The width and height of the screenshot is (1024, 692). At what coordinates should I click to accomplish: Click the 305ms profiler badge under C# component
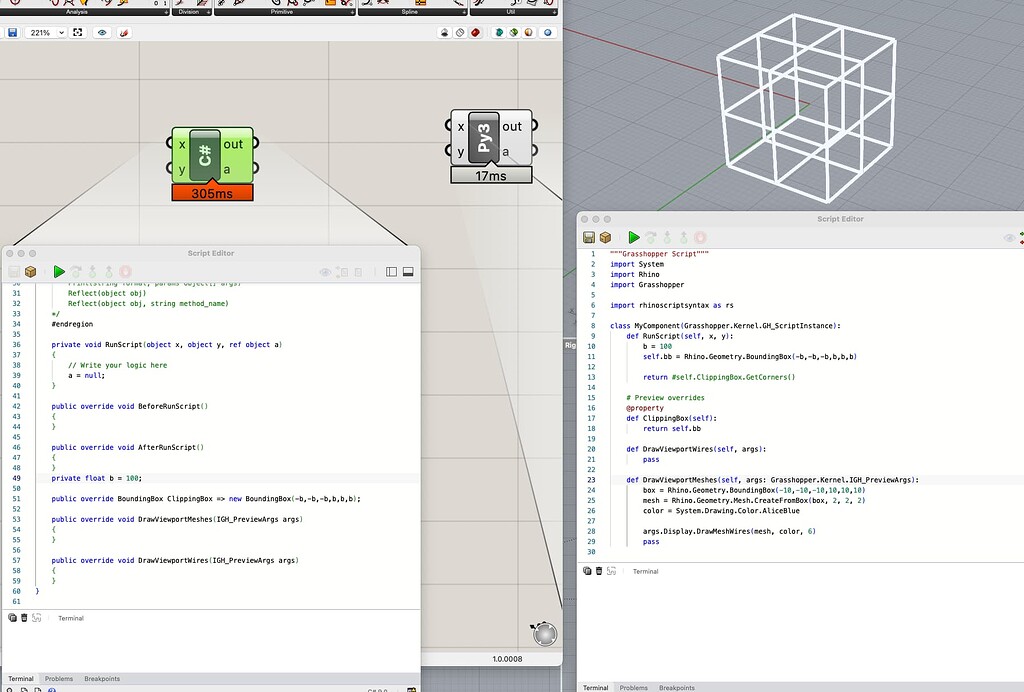pyautogui.click(x=211, y=190)
